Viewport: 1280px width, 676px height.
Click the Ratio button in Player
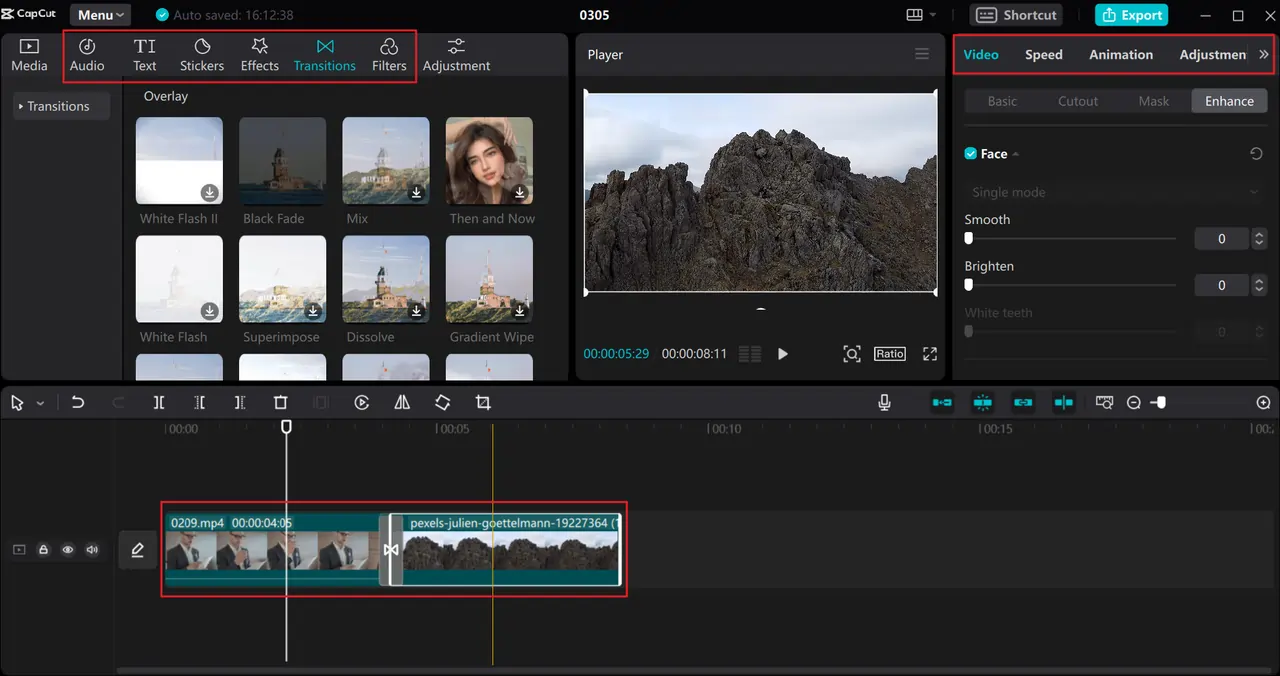tap(889, 354)
